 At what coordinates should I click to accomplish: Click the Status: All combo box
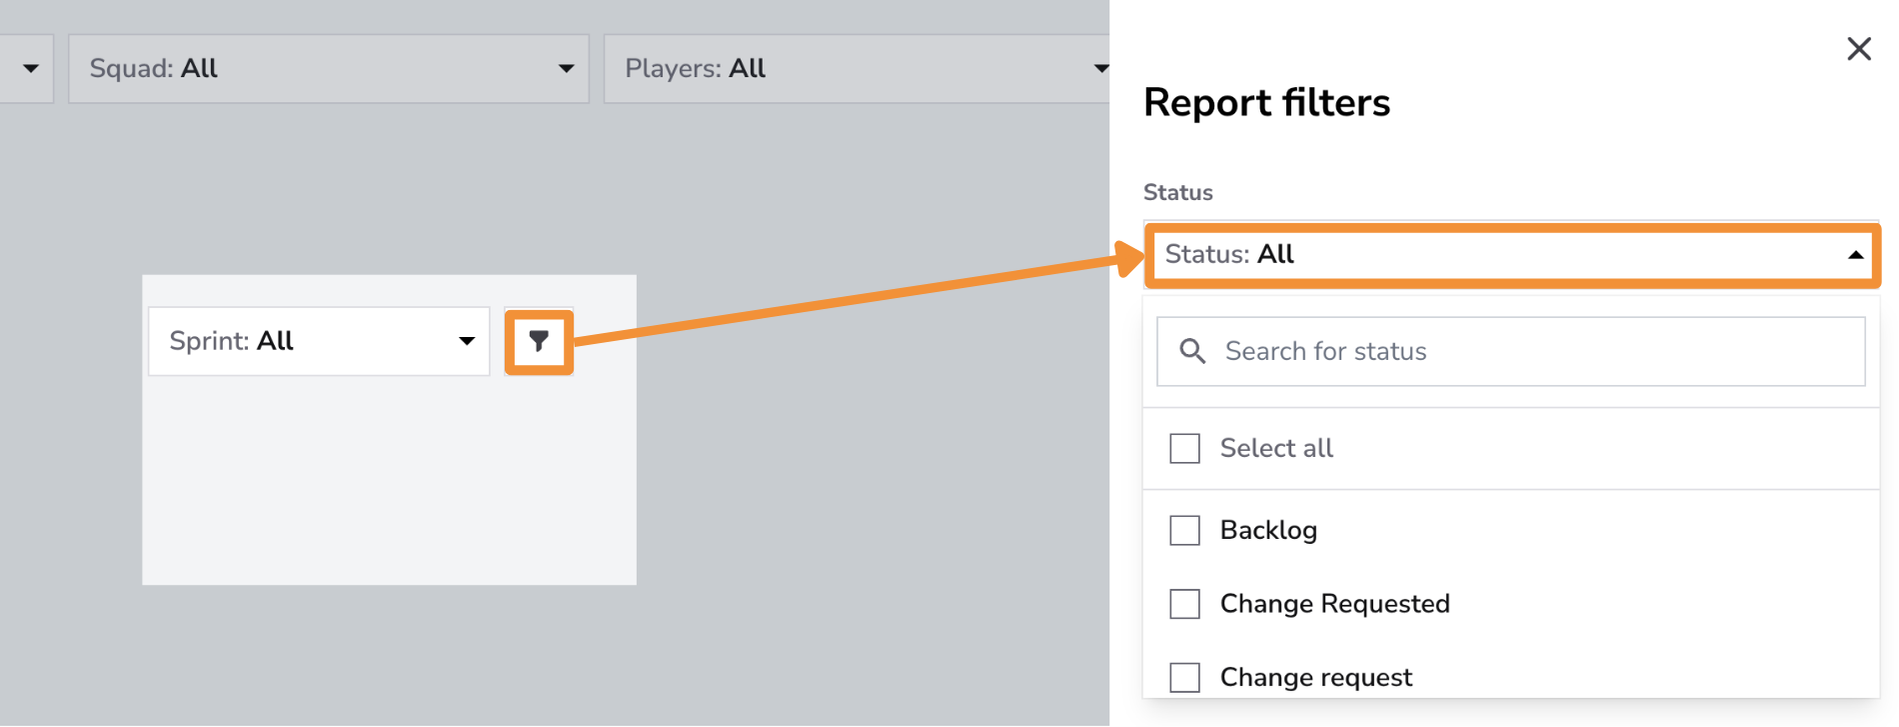coord(1512,255)
